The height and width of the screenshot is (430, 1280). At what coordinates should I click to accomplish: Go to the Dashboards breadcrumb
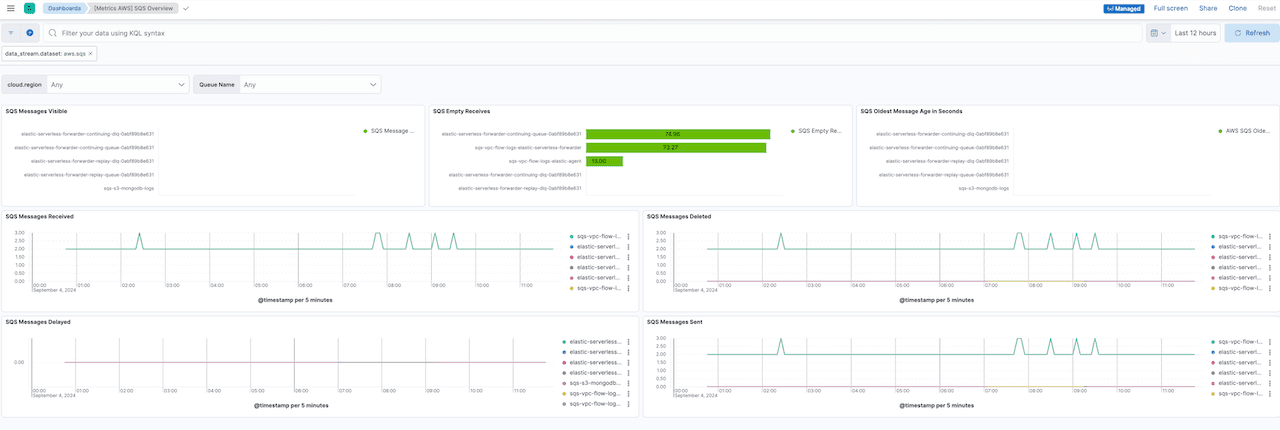pyautogui.click(x=67, y=8)
